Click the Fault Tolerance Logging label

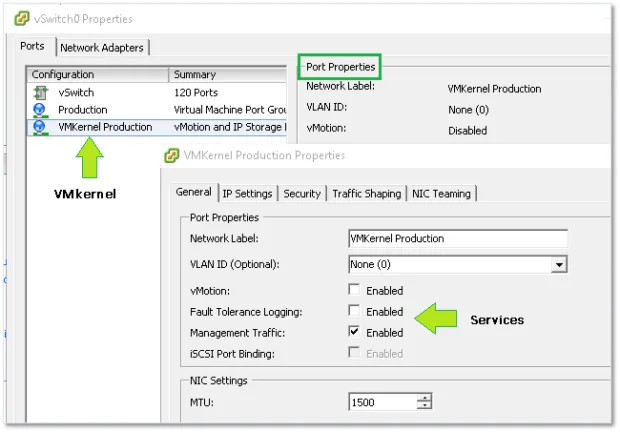click(x=246, y=312)
